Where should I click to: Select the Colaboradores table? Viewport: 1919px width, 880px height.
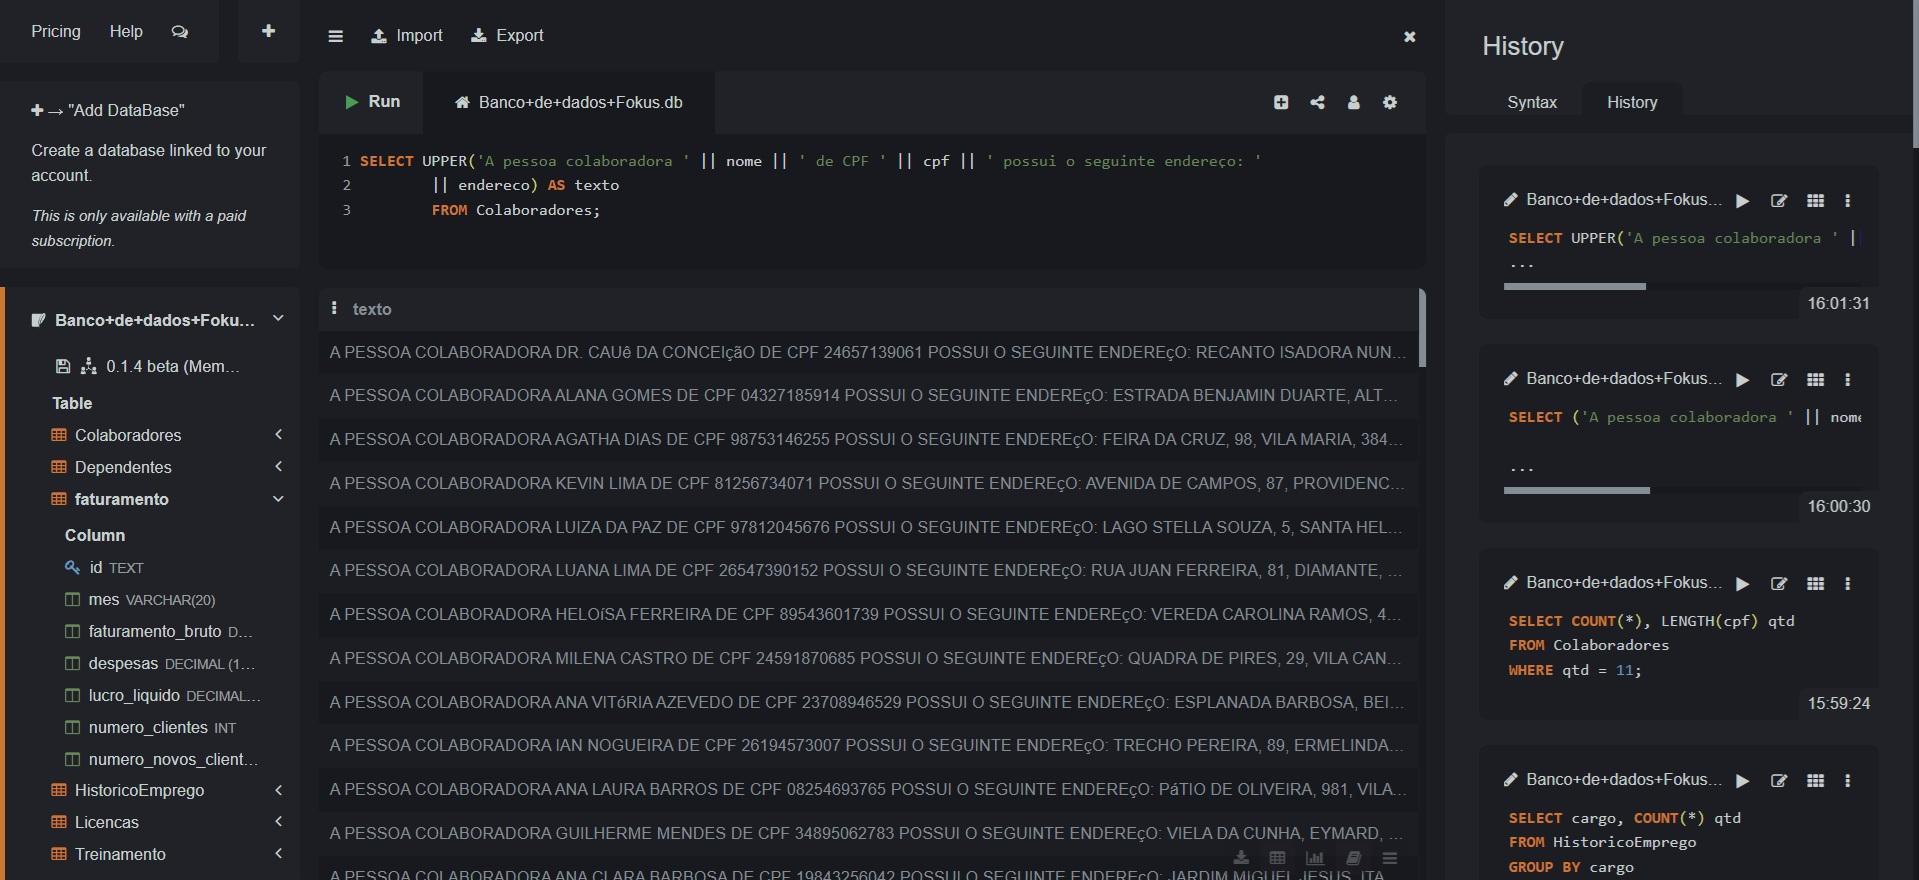tap(128, 435)
